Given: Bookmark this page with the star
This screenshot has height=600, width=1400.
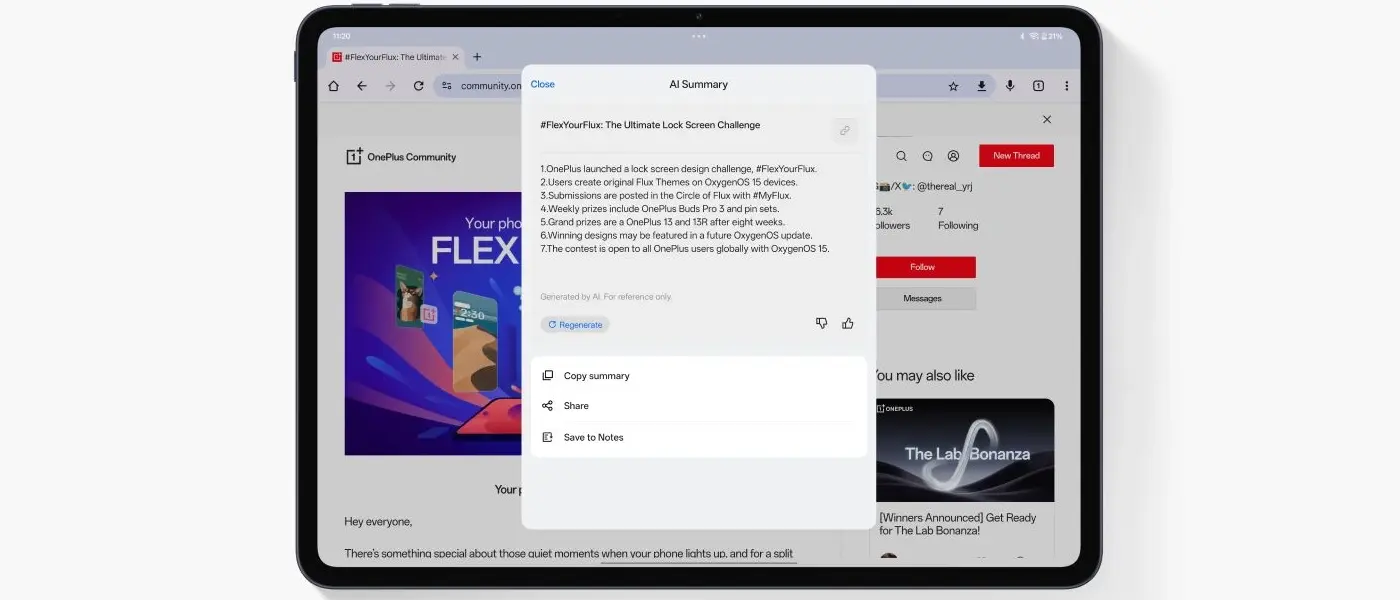Looking at the screenshot, I should coord(954,86).
